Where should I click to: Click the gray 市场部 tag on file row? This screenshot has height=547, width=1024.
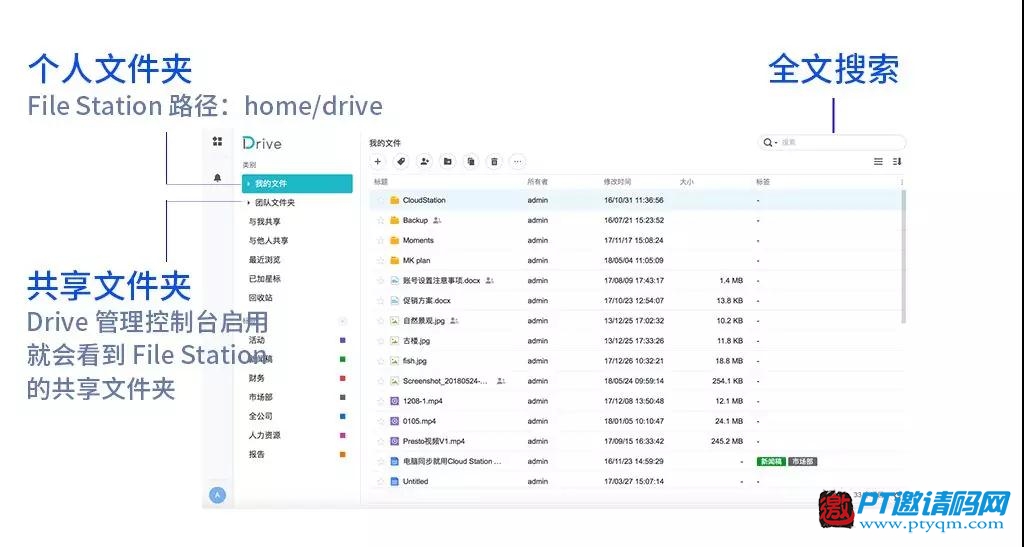[803, 461]
